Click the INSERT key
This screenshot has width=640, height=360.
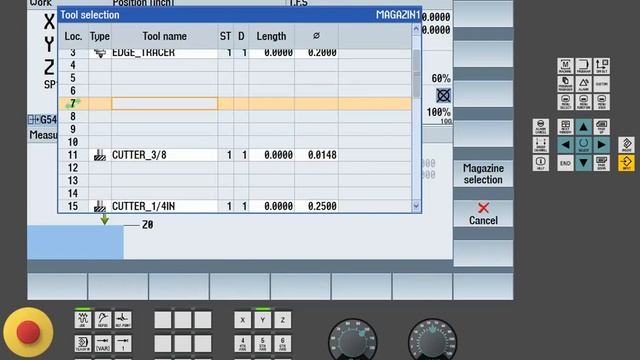point(627,145)
